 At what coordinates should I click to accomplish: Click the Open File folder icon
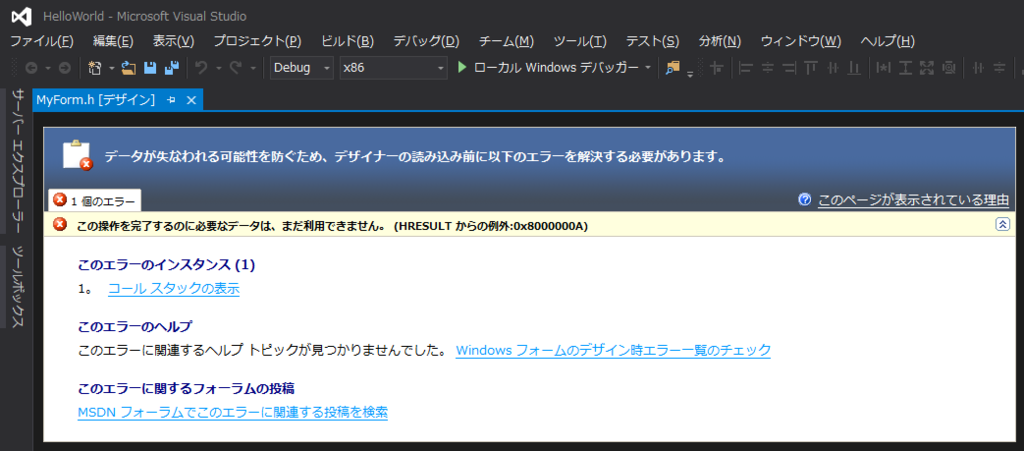click(129, 67)
